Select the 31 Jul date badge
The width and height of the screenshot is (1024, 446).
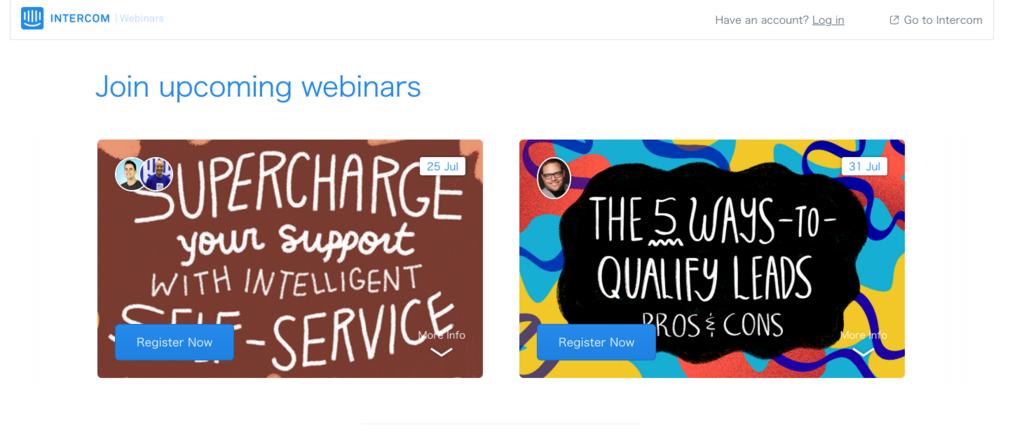(x=864, y=167)
